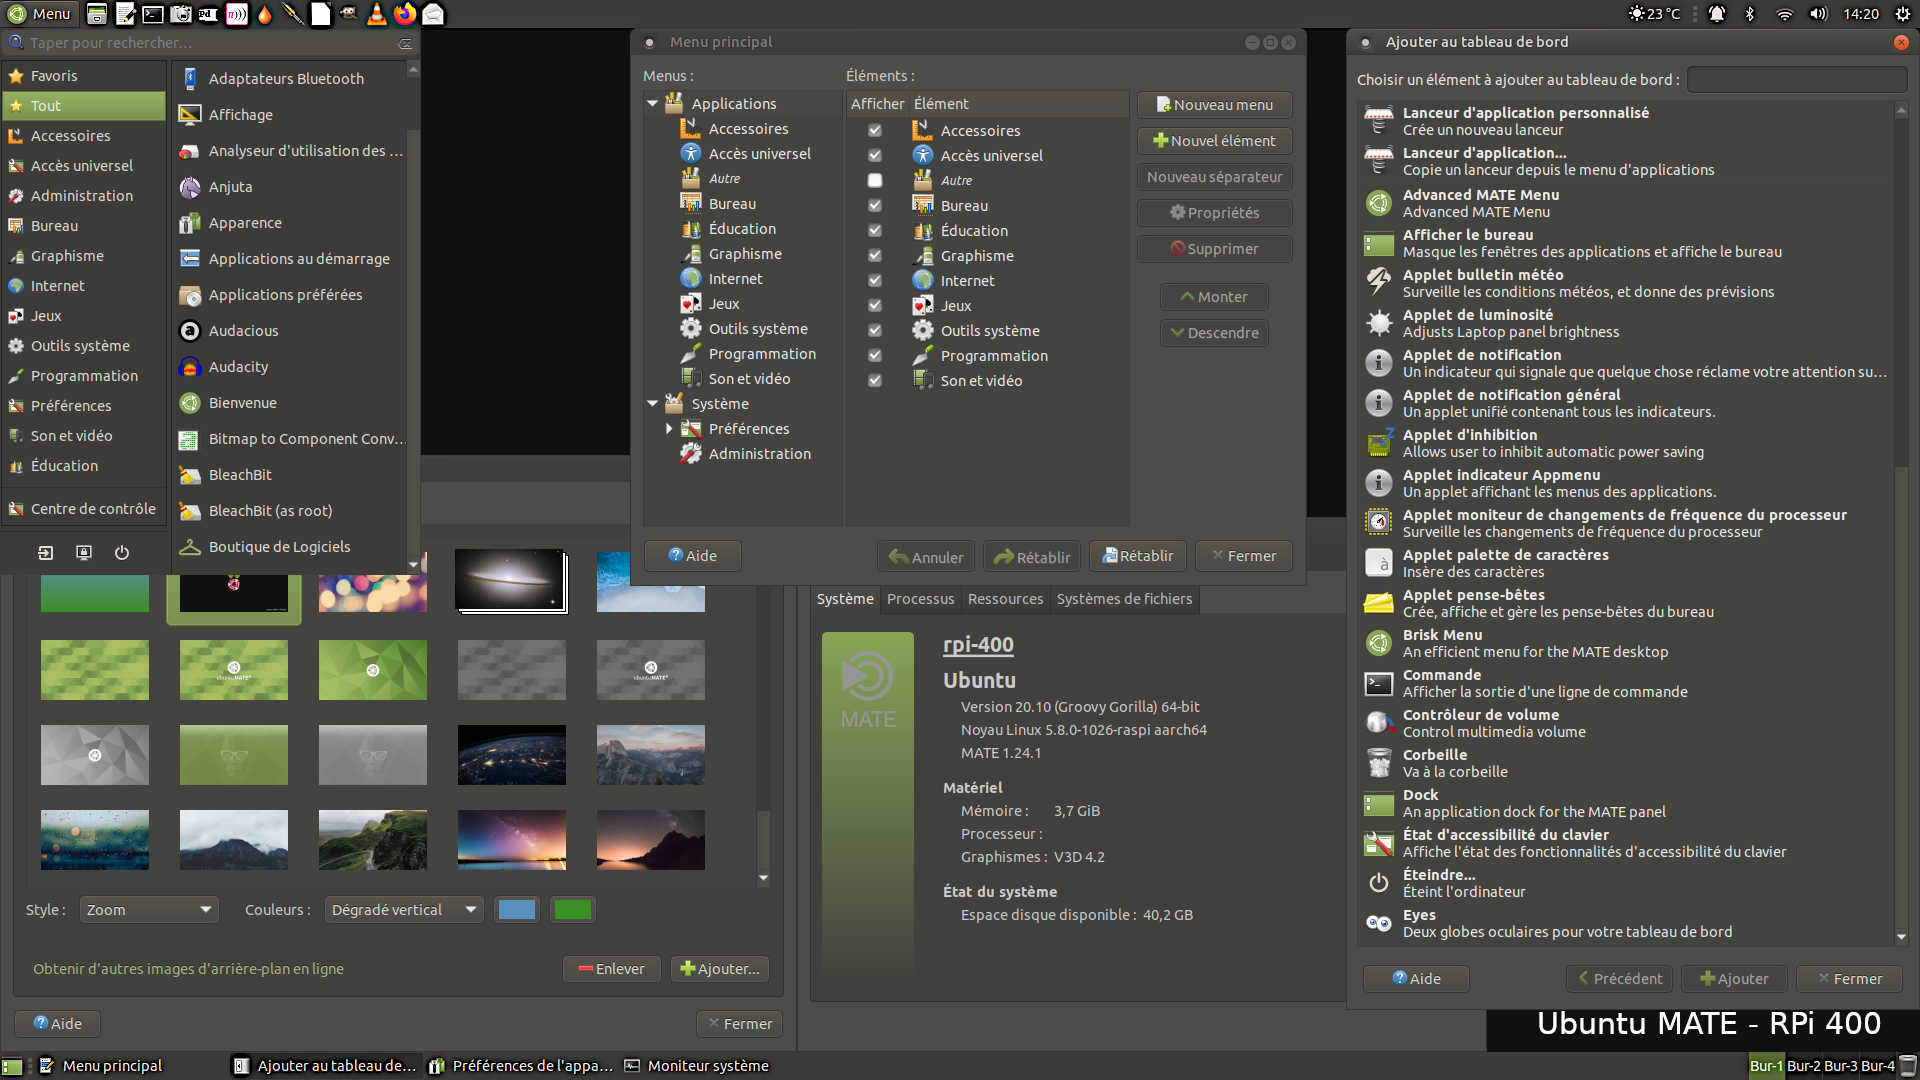Open Adaptateurs Bluetooth from menu list

(x=290, y=79)
